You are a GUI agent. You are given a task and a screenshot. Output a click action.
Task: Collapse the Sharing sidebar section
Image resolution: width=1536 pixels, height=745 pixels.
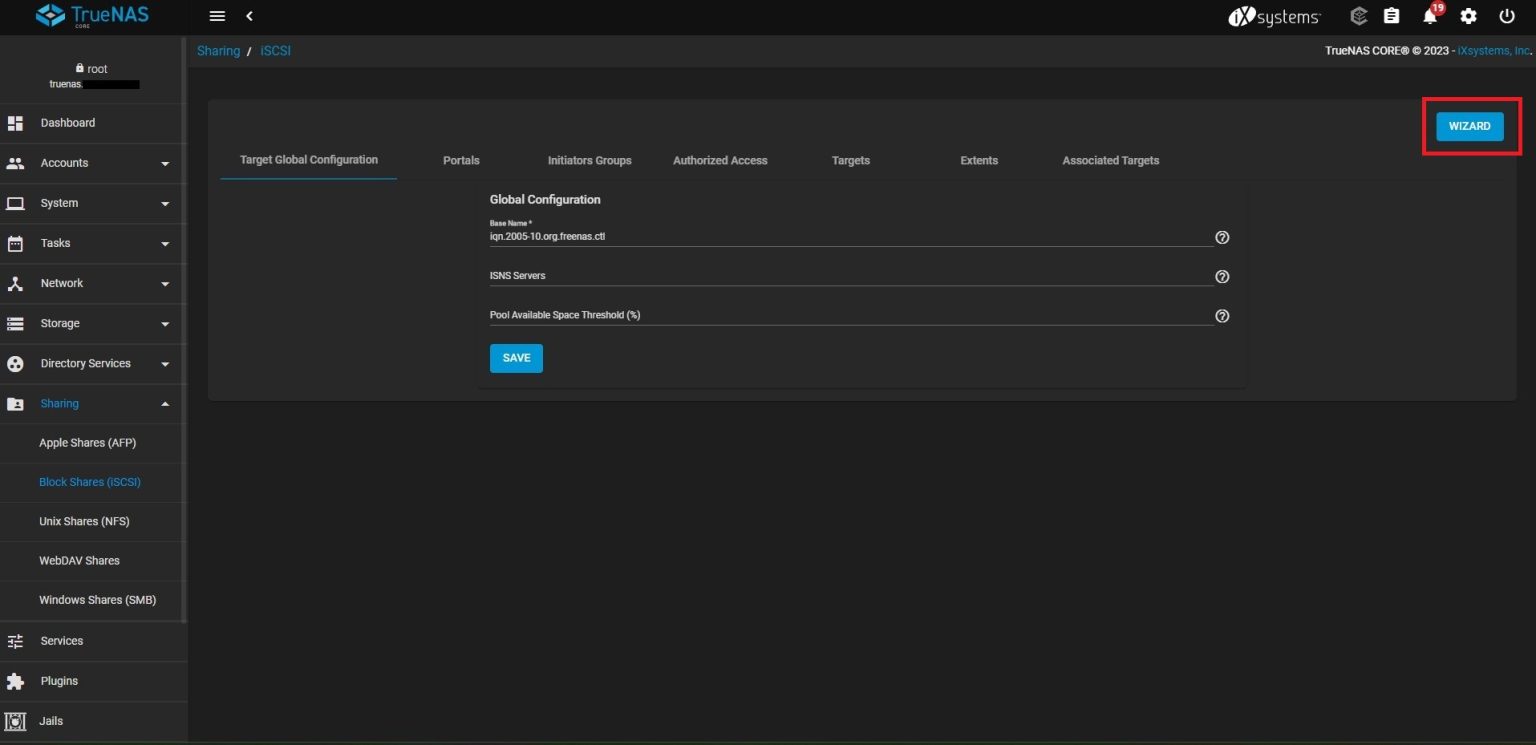coord(165,404)
